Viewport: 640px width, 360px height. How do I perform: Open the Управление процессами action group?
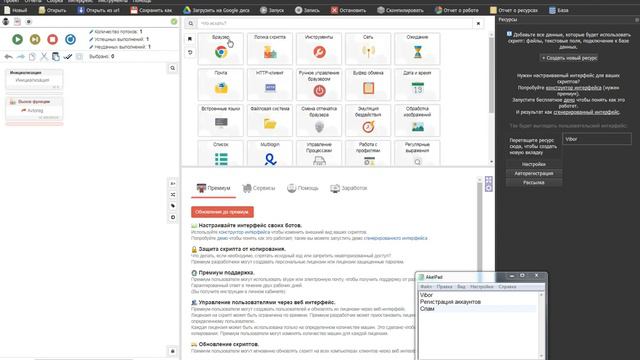(x=319, y=153)
